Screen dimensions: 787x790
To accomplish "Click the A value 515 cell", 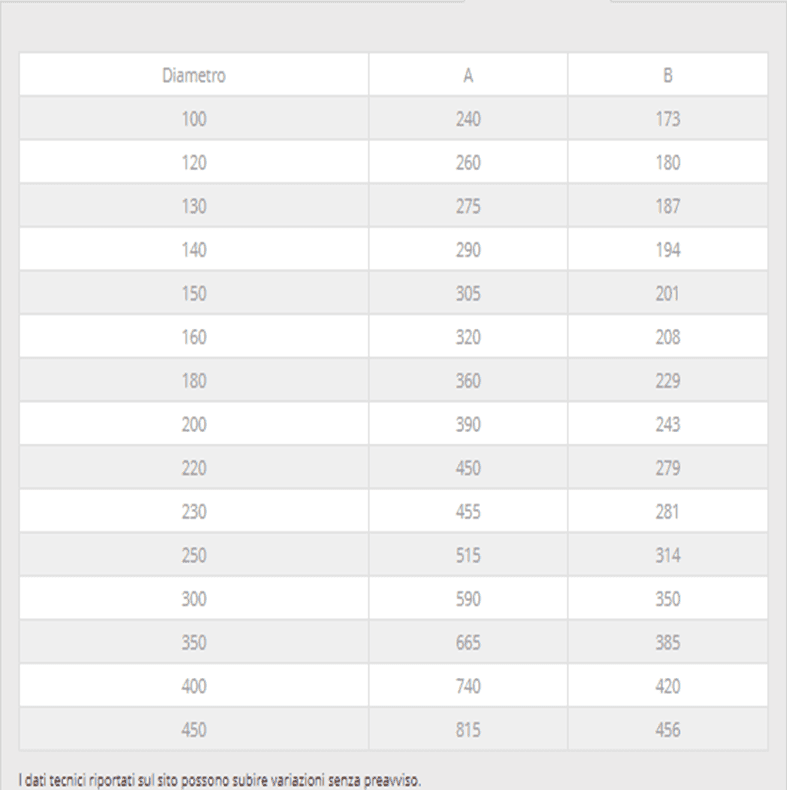I will 468,555.
